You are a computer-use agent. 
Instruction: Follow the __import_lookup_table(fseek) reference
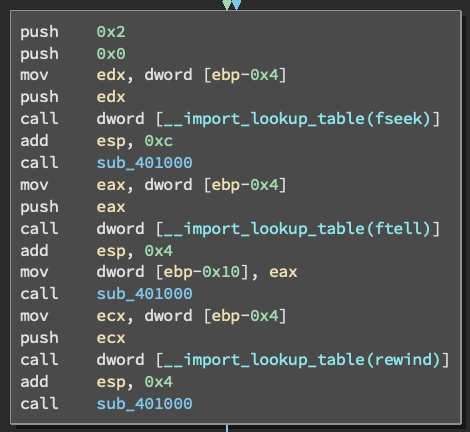[297, 119]
